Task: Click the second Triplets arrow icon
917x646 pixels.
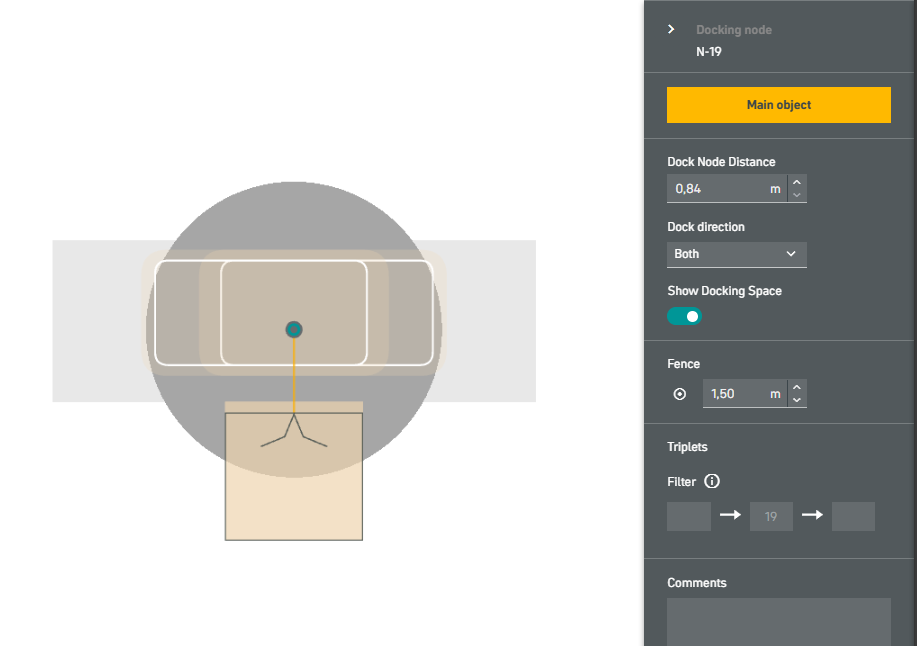Action: point(812,515)
